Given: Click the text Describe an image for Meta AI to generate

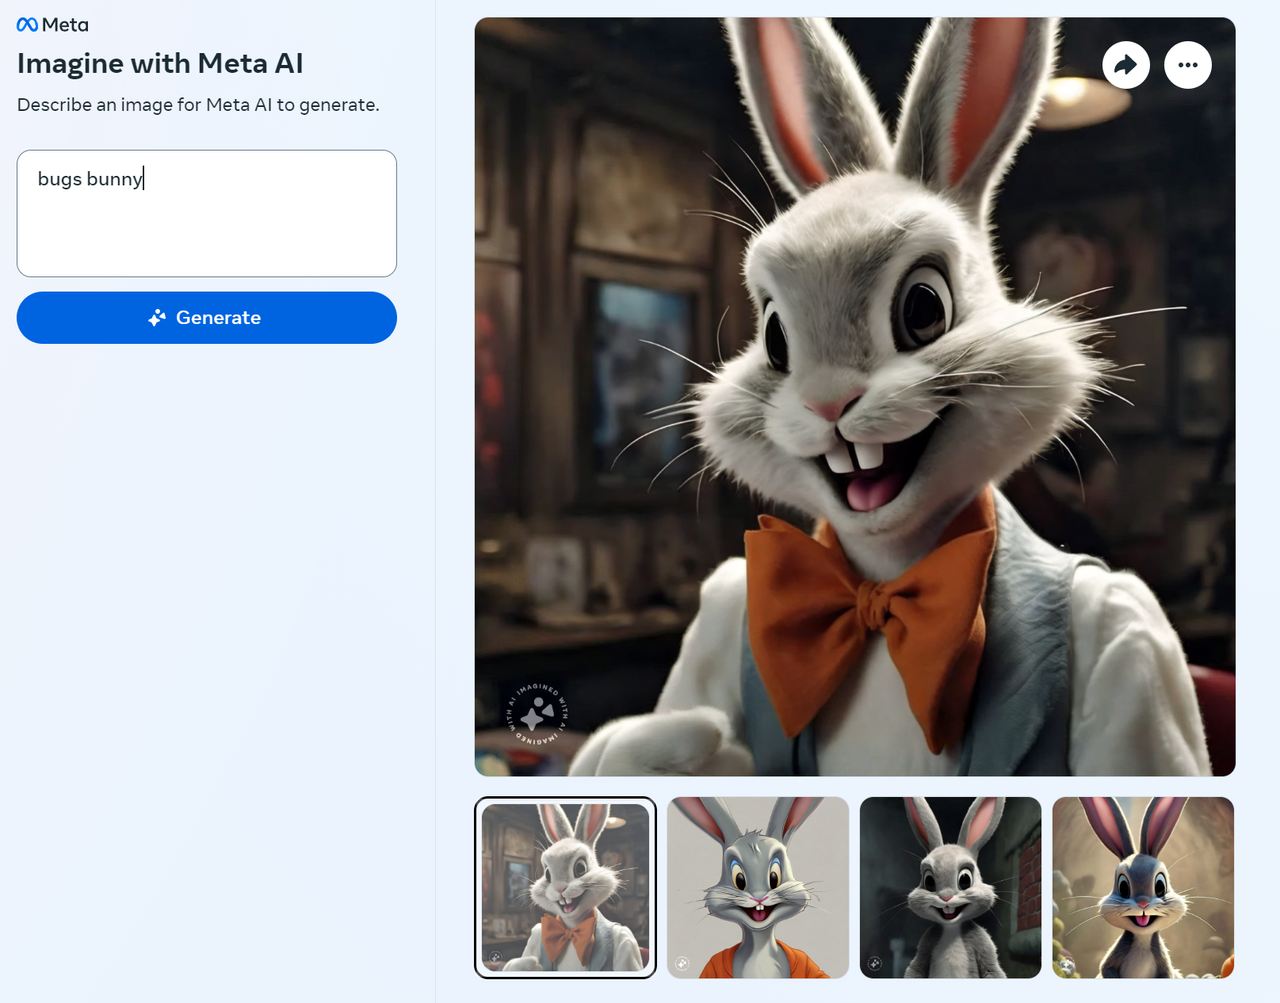Looking at the screenshot, I should click(x=198, y=105).
